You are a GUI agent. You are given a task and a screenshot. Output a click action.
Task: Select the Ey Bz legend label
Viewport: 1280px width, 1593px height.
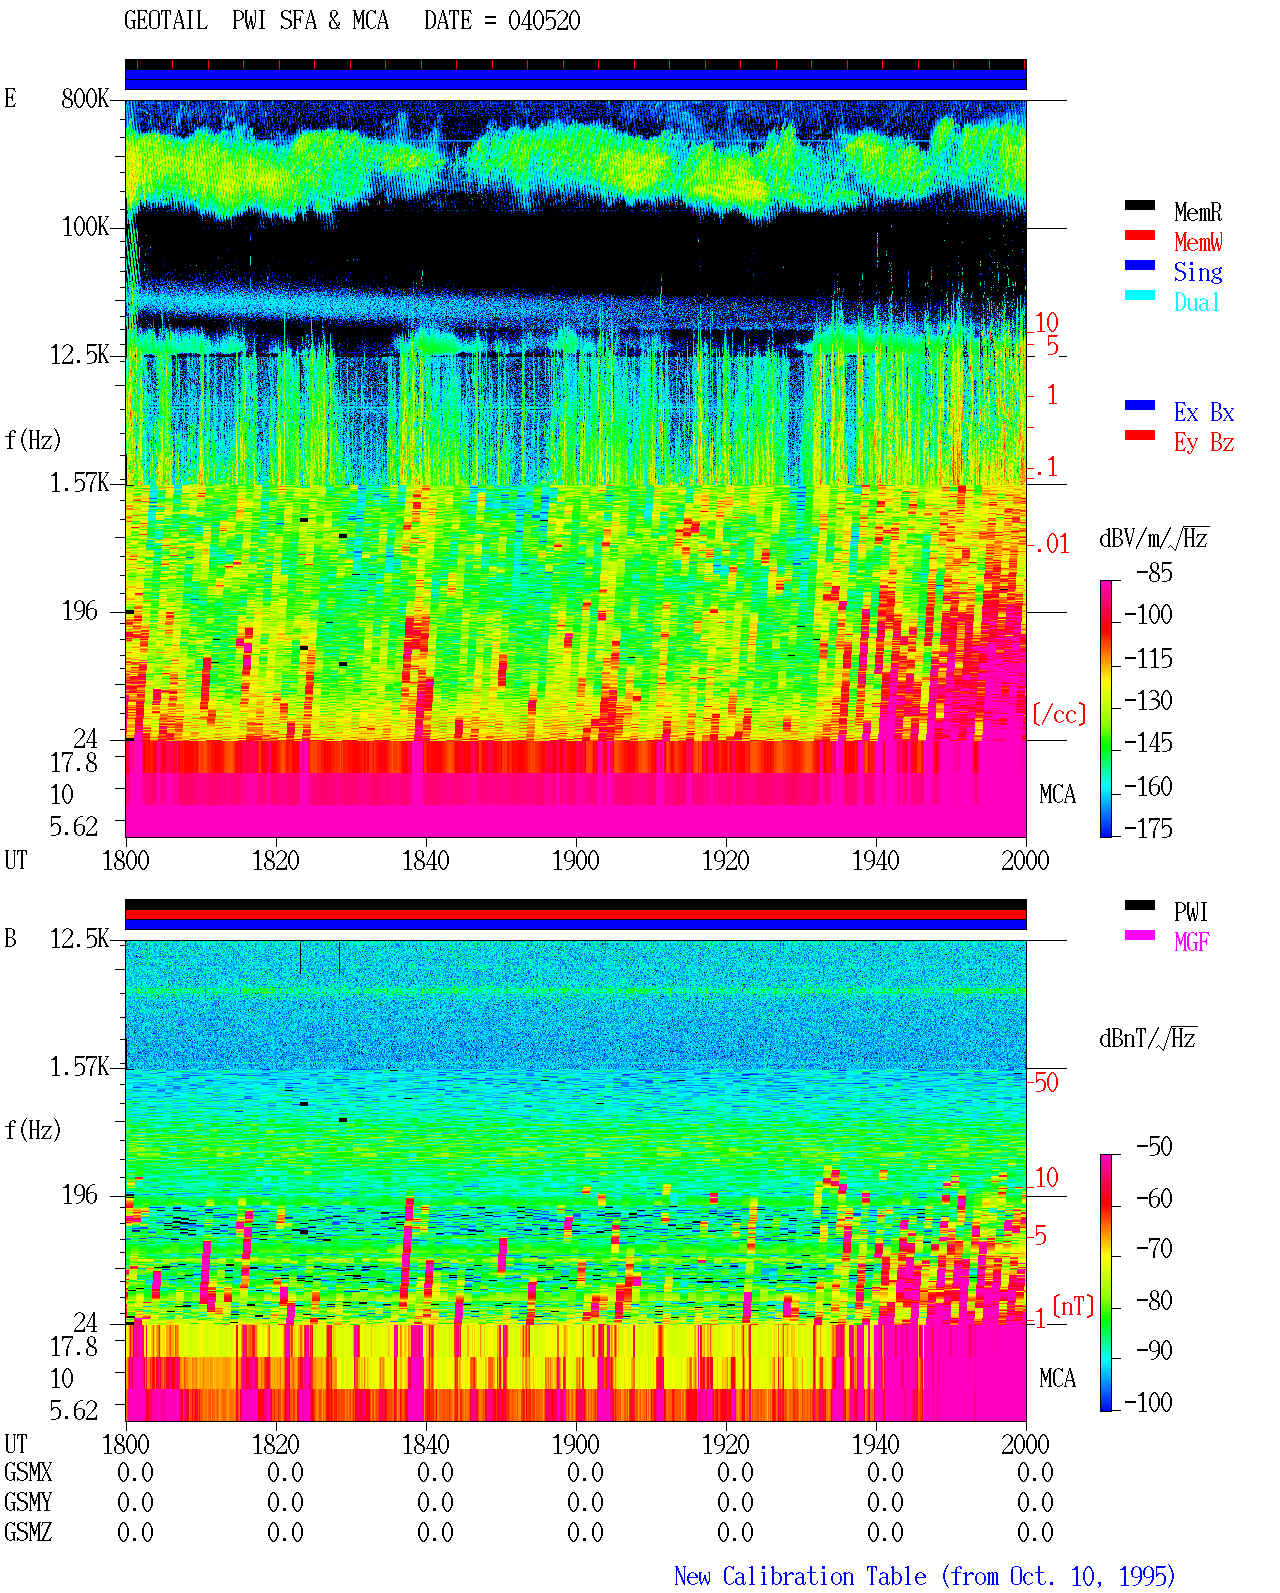pyautogui.click(x=1204, y=442)
